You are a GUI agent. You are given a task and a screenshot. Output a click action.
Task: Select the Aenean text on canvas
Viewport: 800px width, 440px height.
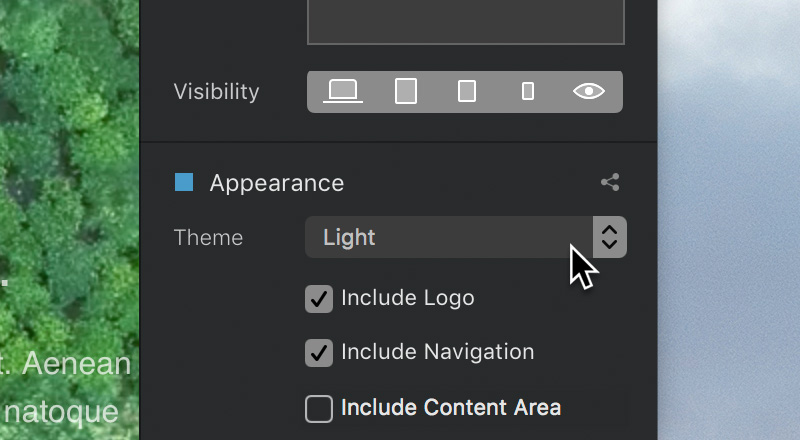pyautogui.click(x=77, y=364)
